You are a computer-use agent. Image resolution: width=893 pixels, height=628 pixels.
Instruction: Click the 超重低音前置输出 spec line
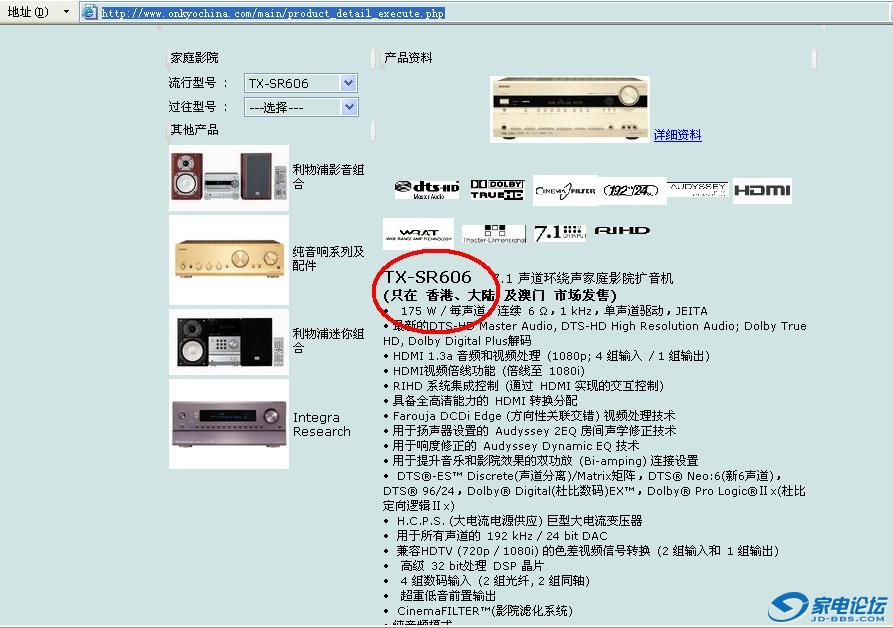[440, 596]
